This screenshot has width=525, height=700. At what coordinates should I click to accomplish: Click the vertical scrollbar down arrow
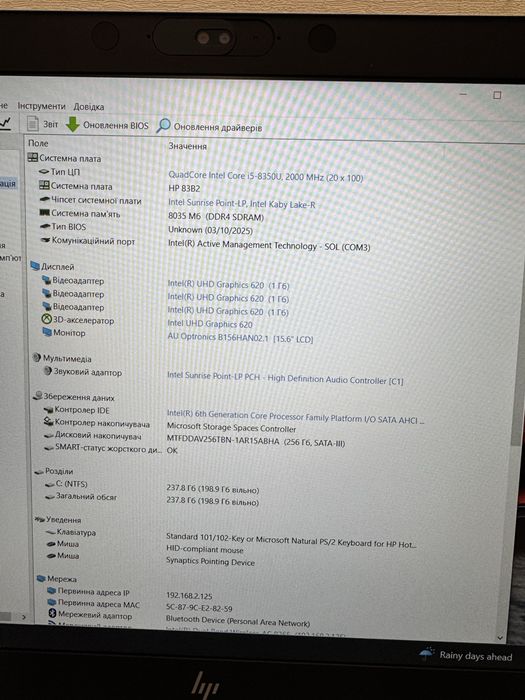(500, 638)
